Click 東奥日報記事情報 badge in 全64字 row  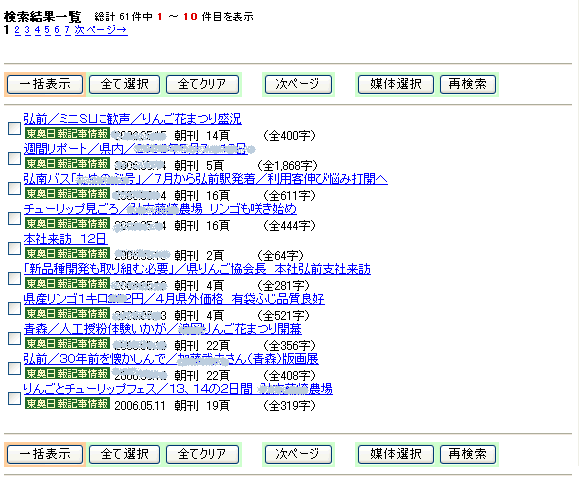click(x=67, y=253)
